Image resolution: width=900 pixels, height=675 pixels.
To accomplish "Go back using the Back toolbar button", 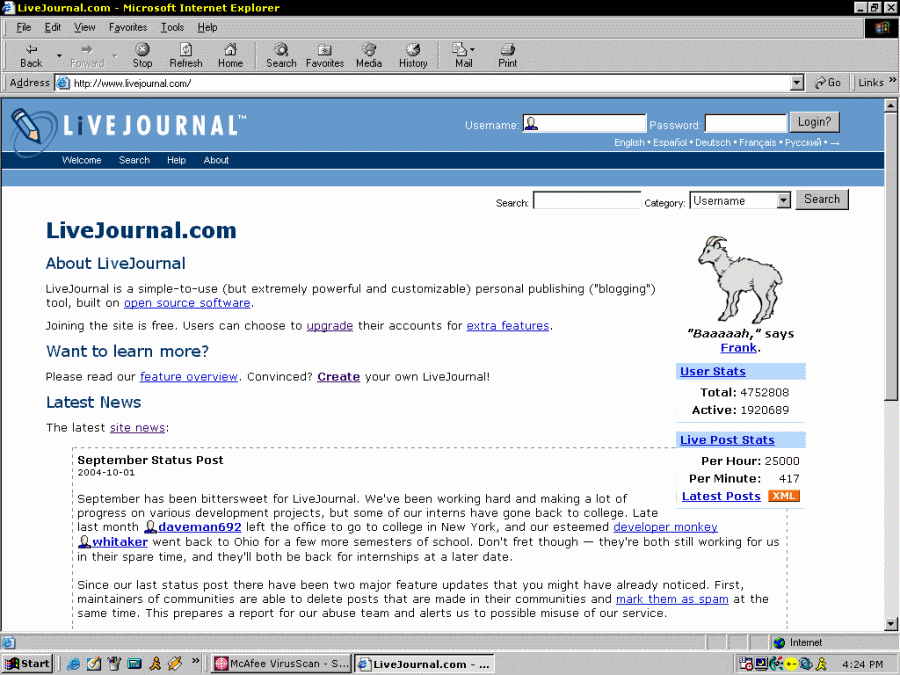I will (31, 56).
